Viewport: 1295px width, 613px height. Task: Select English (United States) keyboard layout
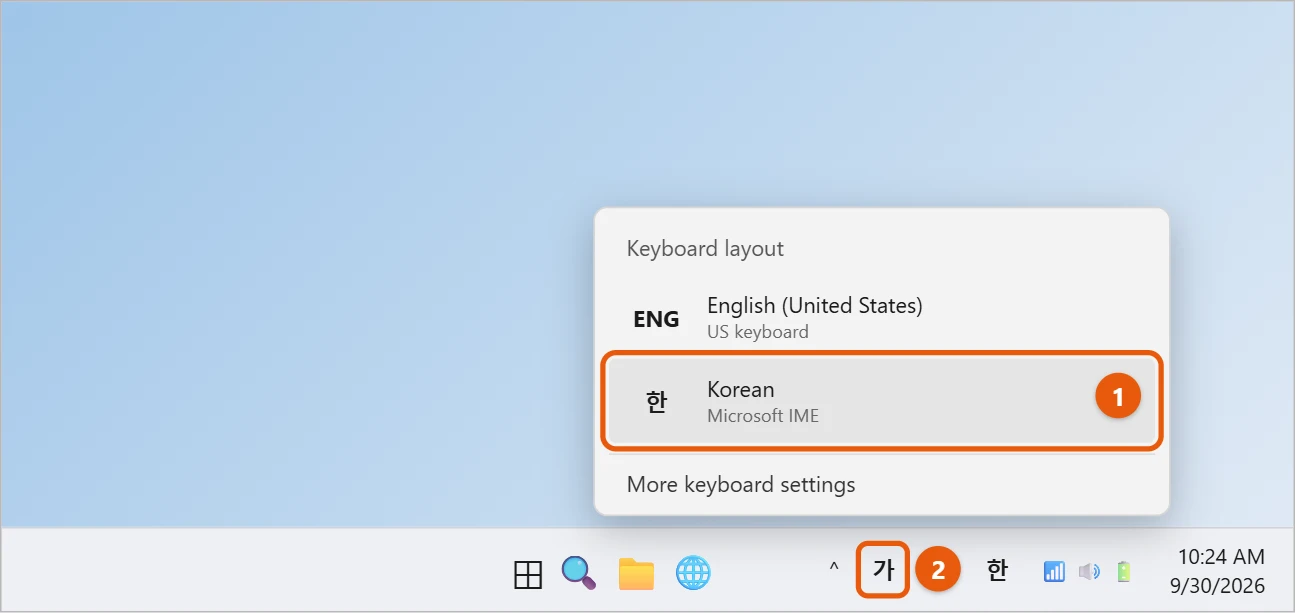(882, 317)
